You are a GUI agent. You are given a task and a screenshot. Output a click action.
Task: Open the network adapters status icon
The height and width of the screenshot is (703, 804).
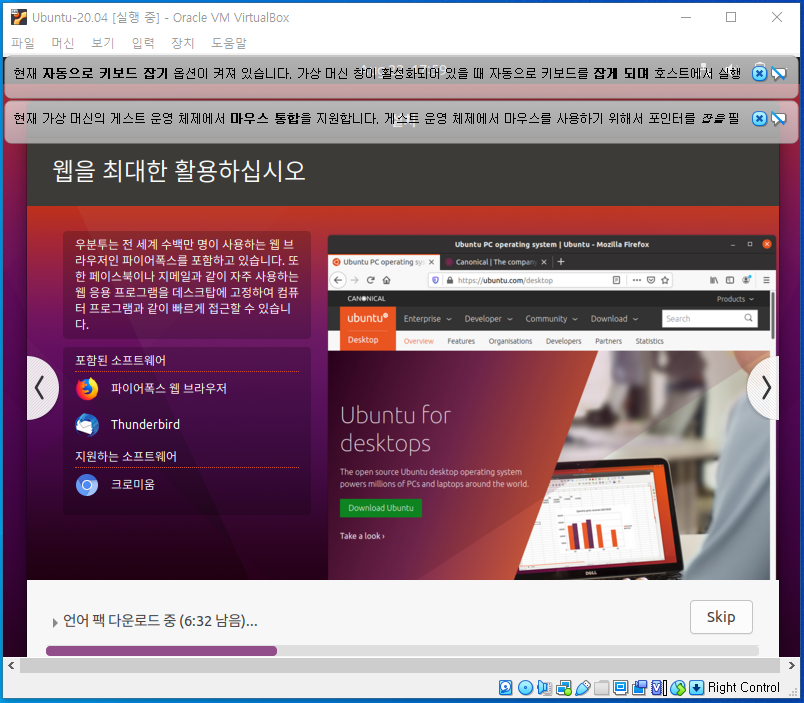point(564,687)
